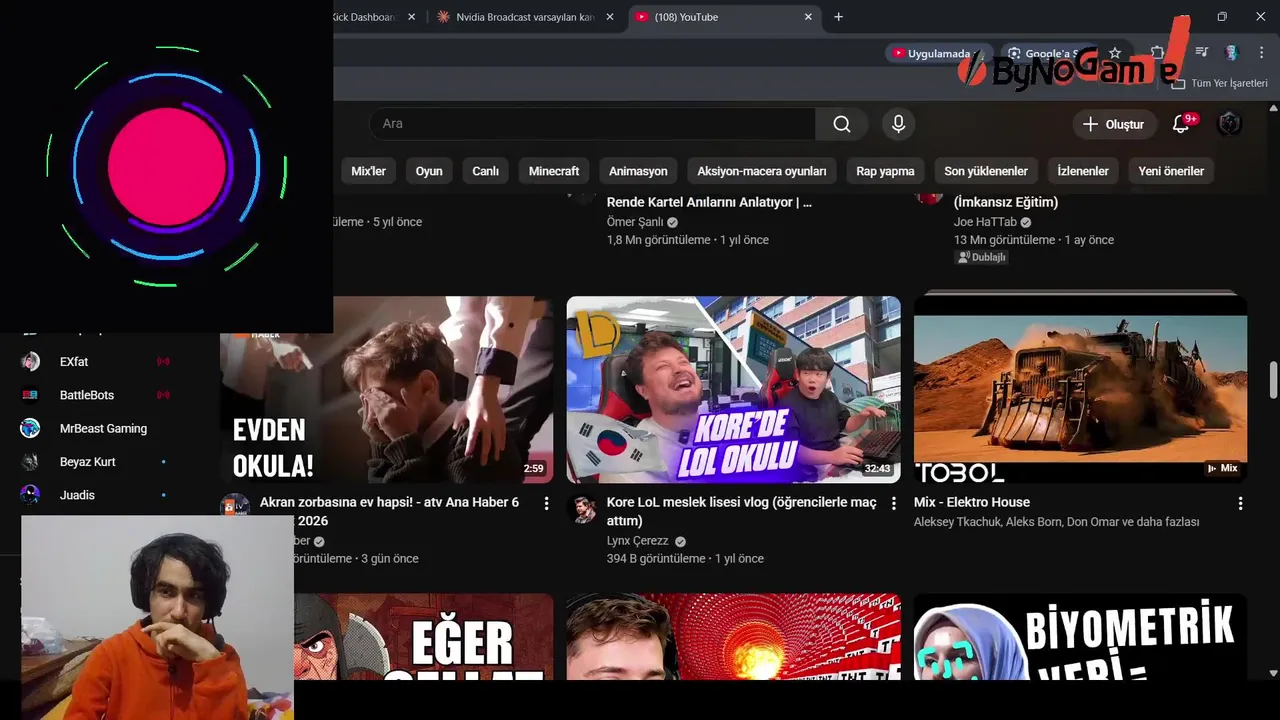Open the MrBeast Gaming channel avatar
Viewport: 1280px width, 720px height.
(30, 428)
